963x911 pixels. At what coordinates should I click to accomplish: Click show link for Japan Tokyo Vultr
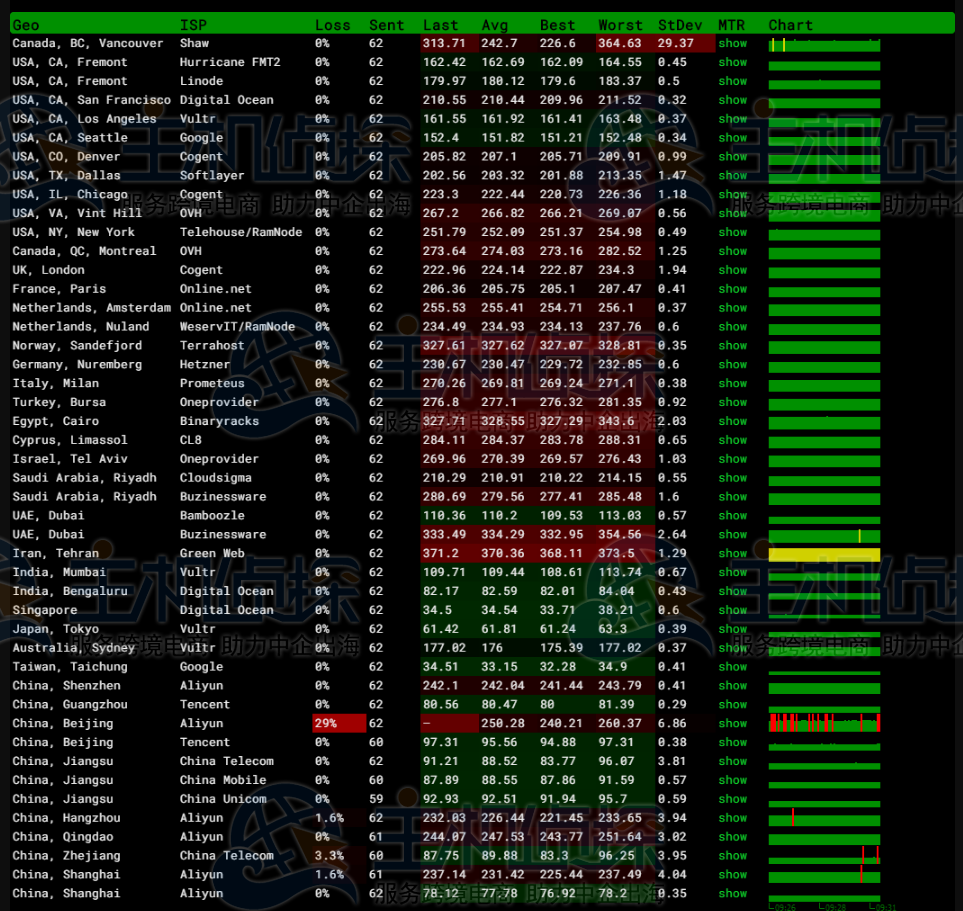coord(732,629)
